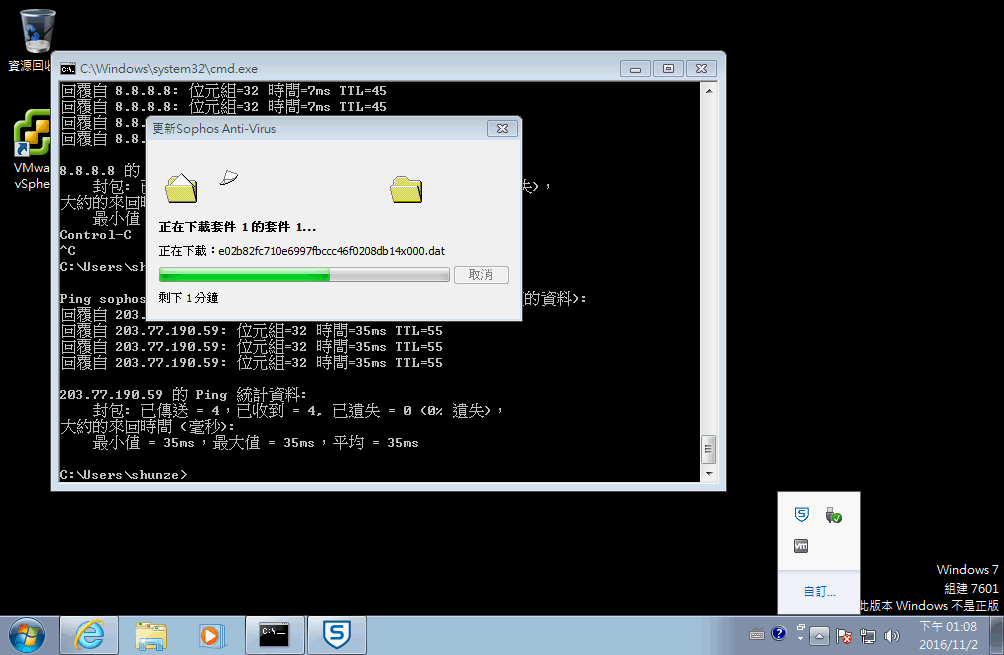
Task: Click cmd scrollbar up arrow
Action: (709, 91)
